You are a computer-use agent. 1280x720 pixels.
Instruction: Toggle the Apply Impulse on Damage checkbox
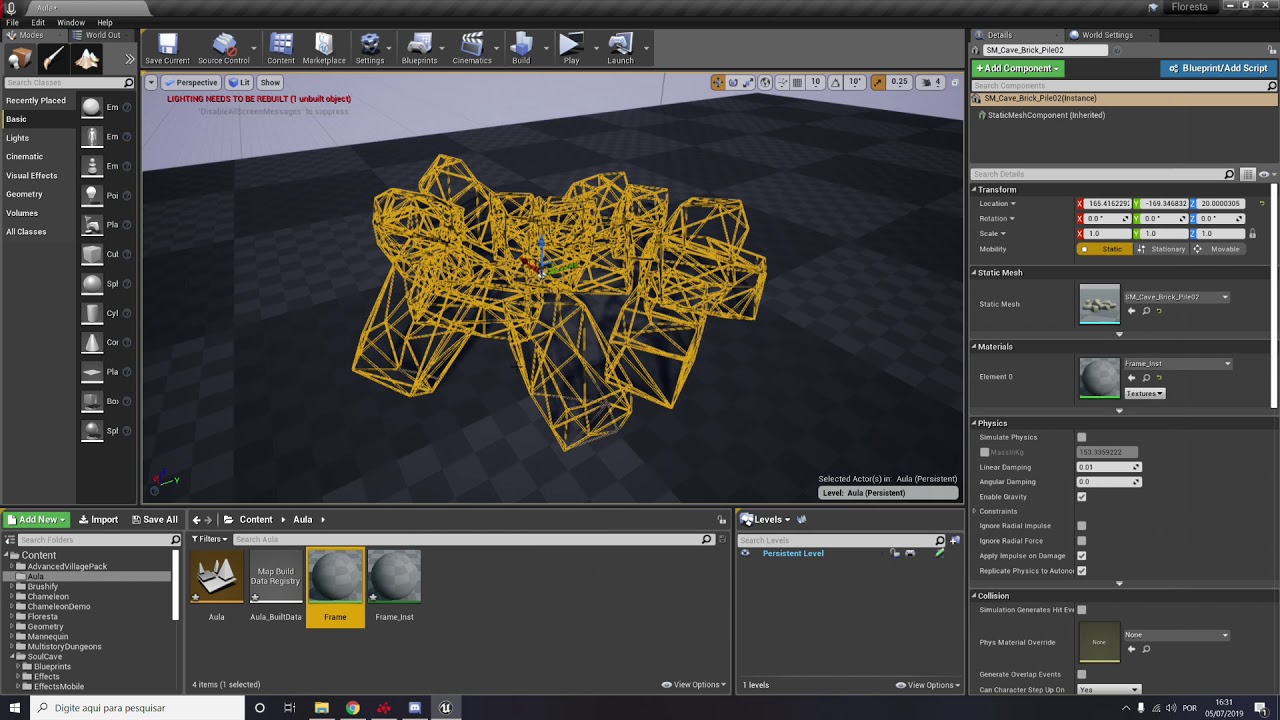pyautogui.click(x=1081, y=555)
